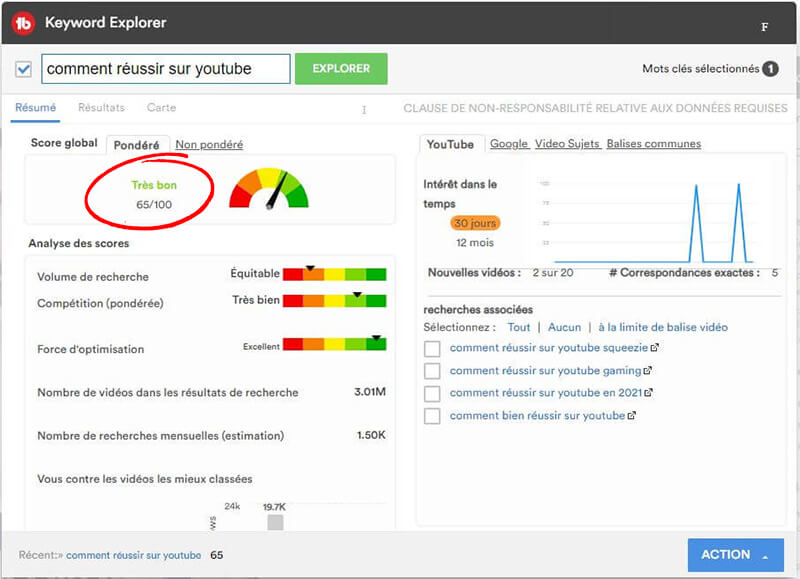Open external link icon for youtube en 2021
Image resolution: width=800 pixels, height=579 pixels.
click(x=648, y=393)
